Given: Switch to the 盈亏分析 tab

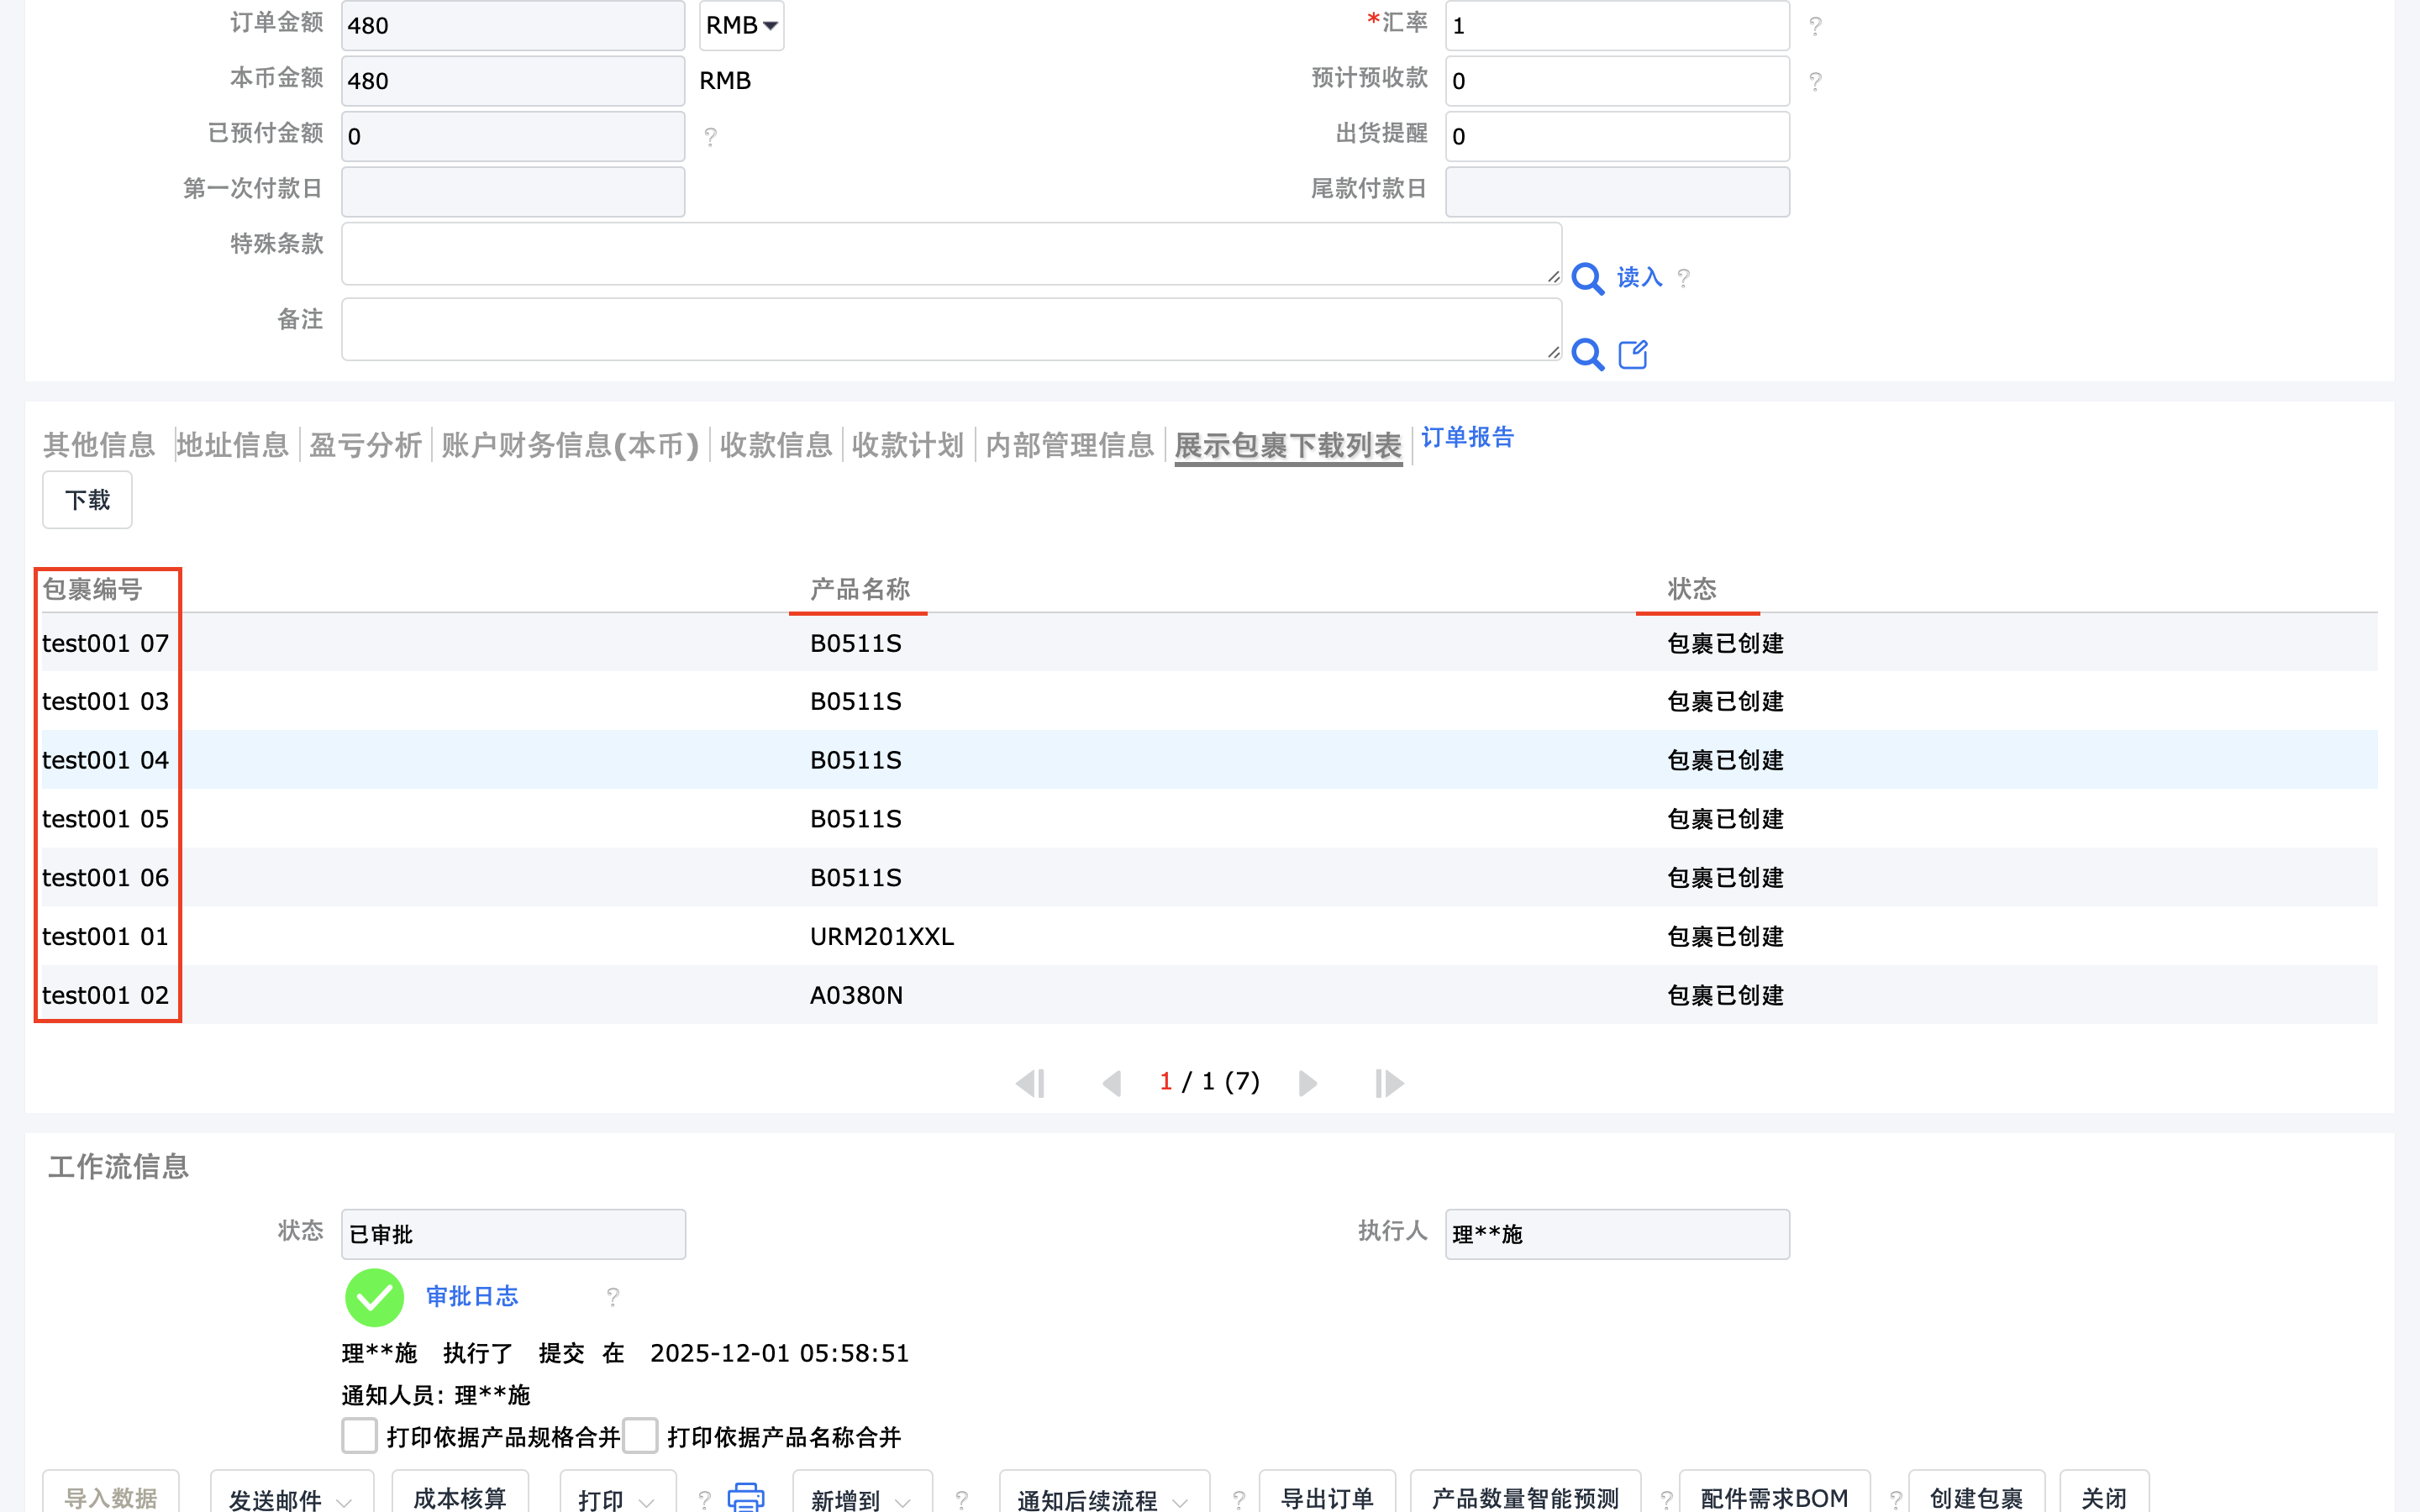Looking at the screenshot, I should coord(365,445).
